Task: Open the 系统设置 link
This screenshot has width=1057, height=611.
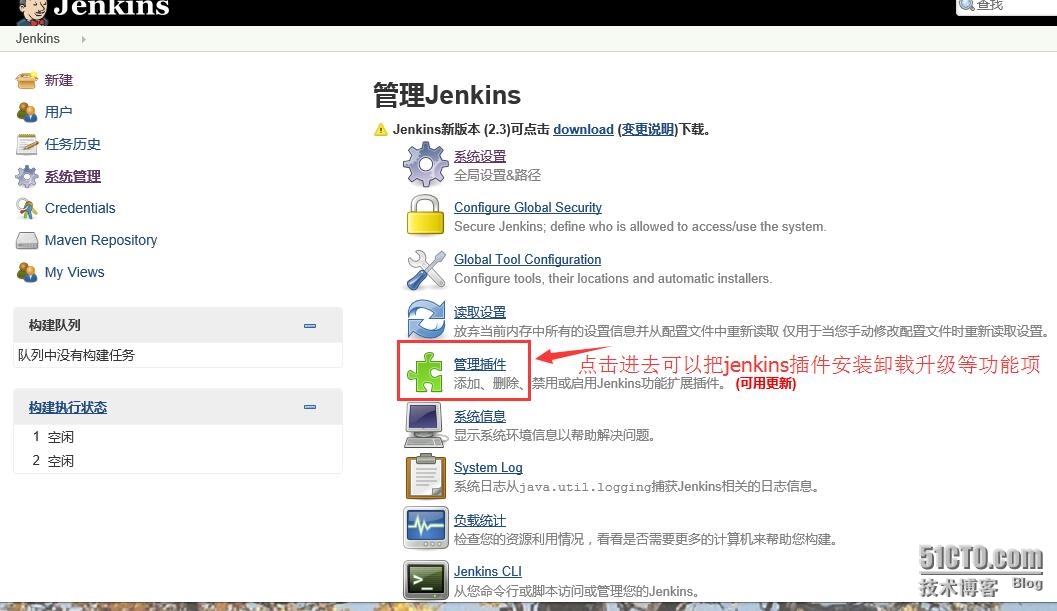Action: [x=480, y=156]
